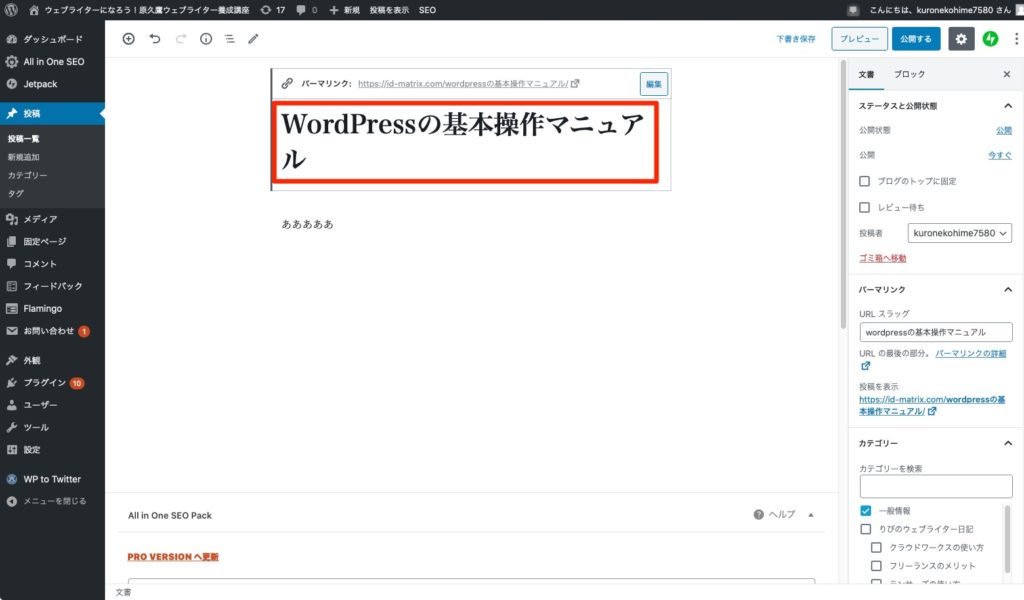Open author dropdown kuronekohime7580
The height and width of the screenshot is (600, 1024).
[959, 233]
